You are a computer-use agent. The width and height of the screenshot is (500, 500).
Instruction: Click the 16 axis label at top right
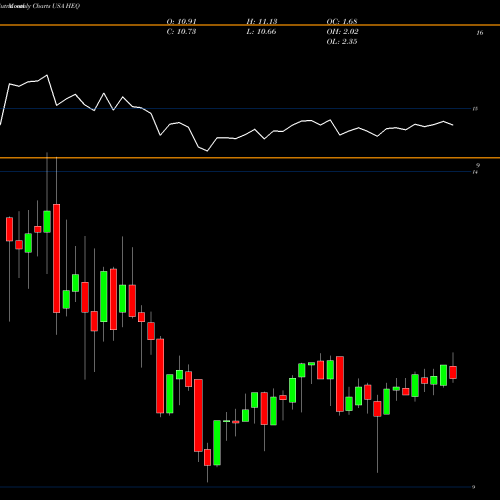pos(480,33)
